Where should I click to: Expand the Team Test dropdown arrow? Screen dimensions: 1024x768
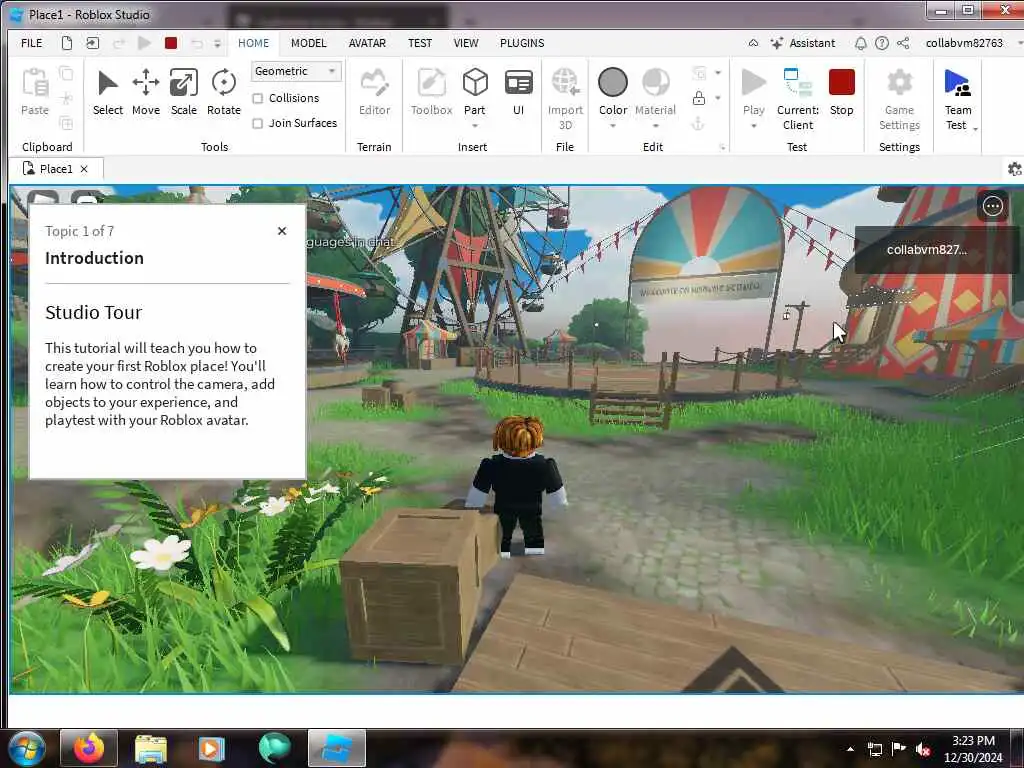click(976, 129)
